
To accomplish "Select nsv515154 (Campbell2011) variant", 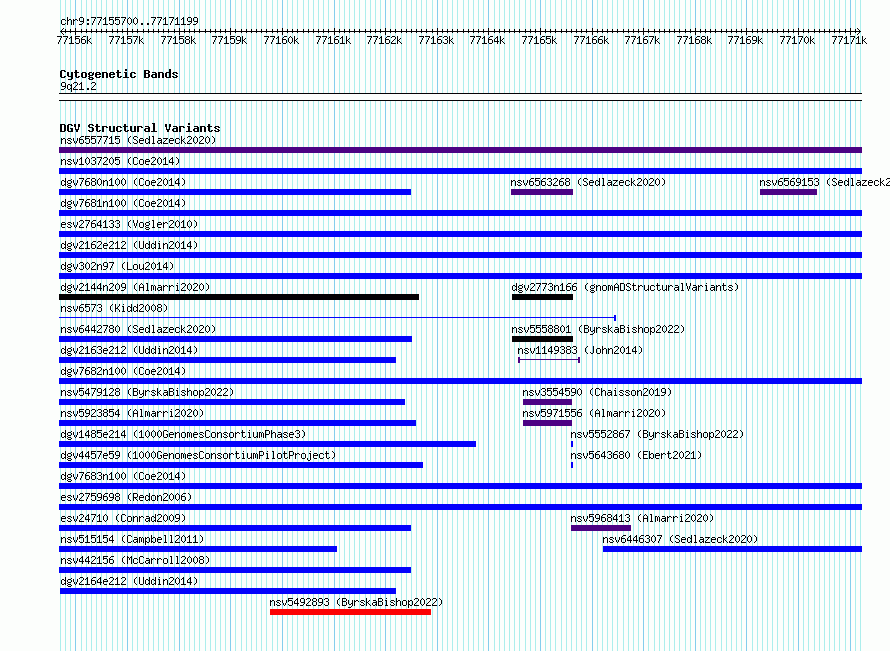I will (x=132, y=539).
